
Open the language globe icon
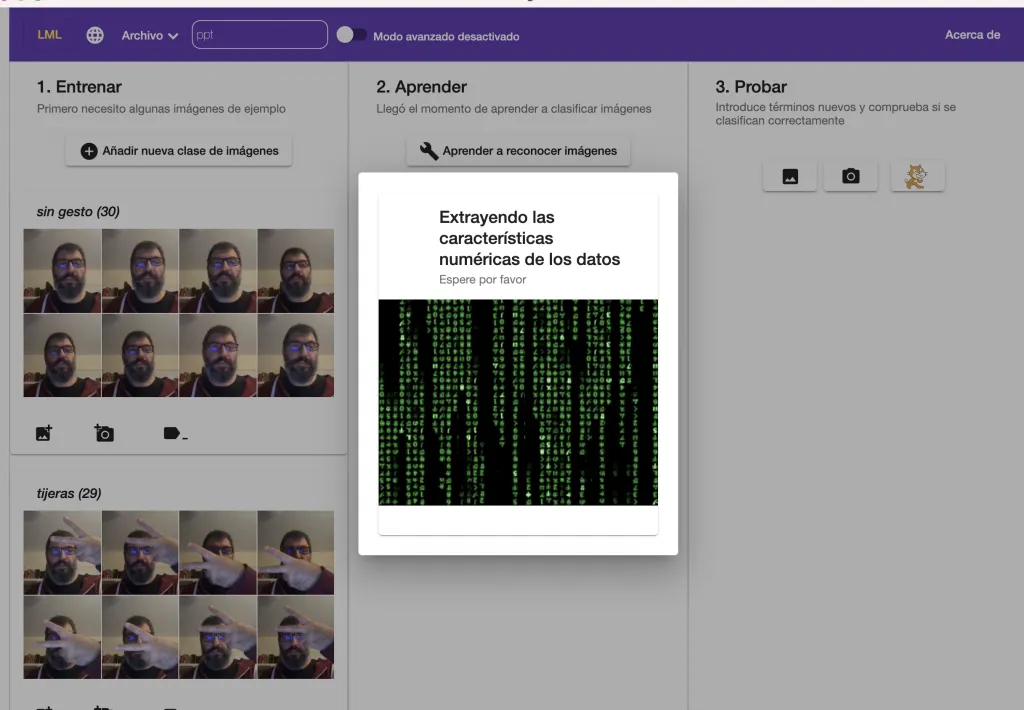pos(95,35)
